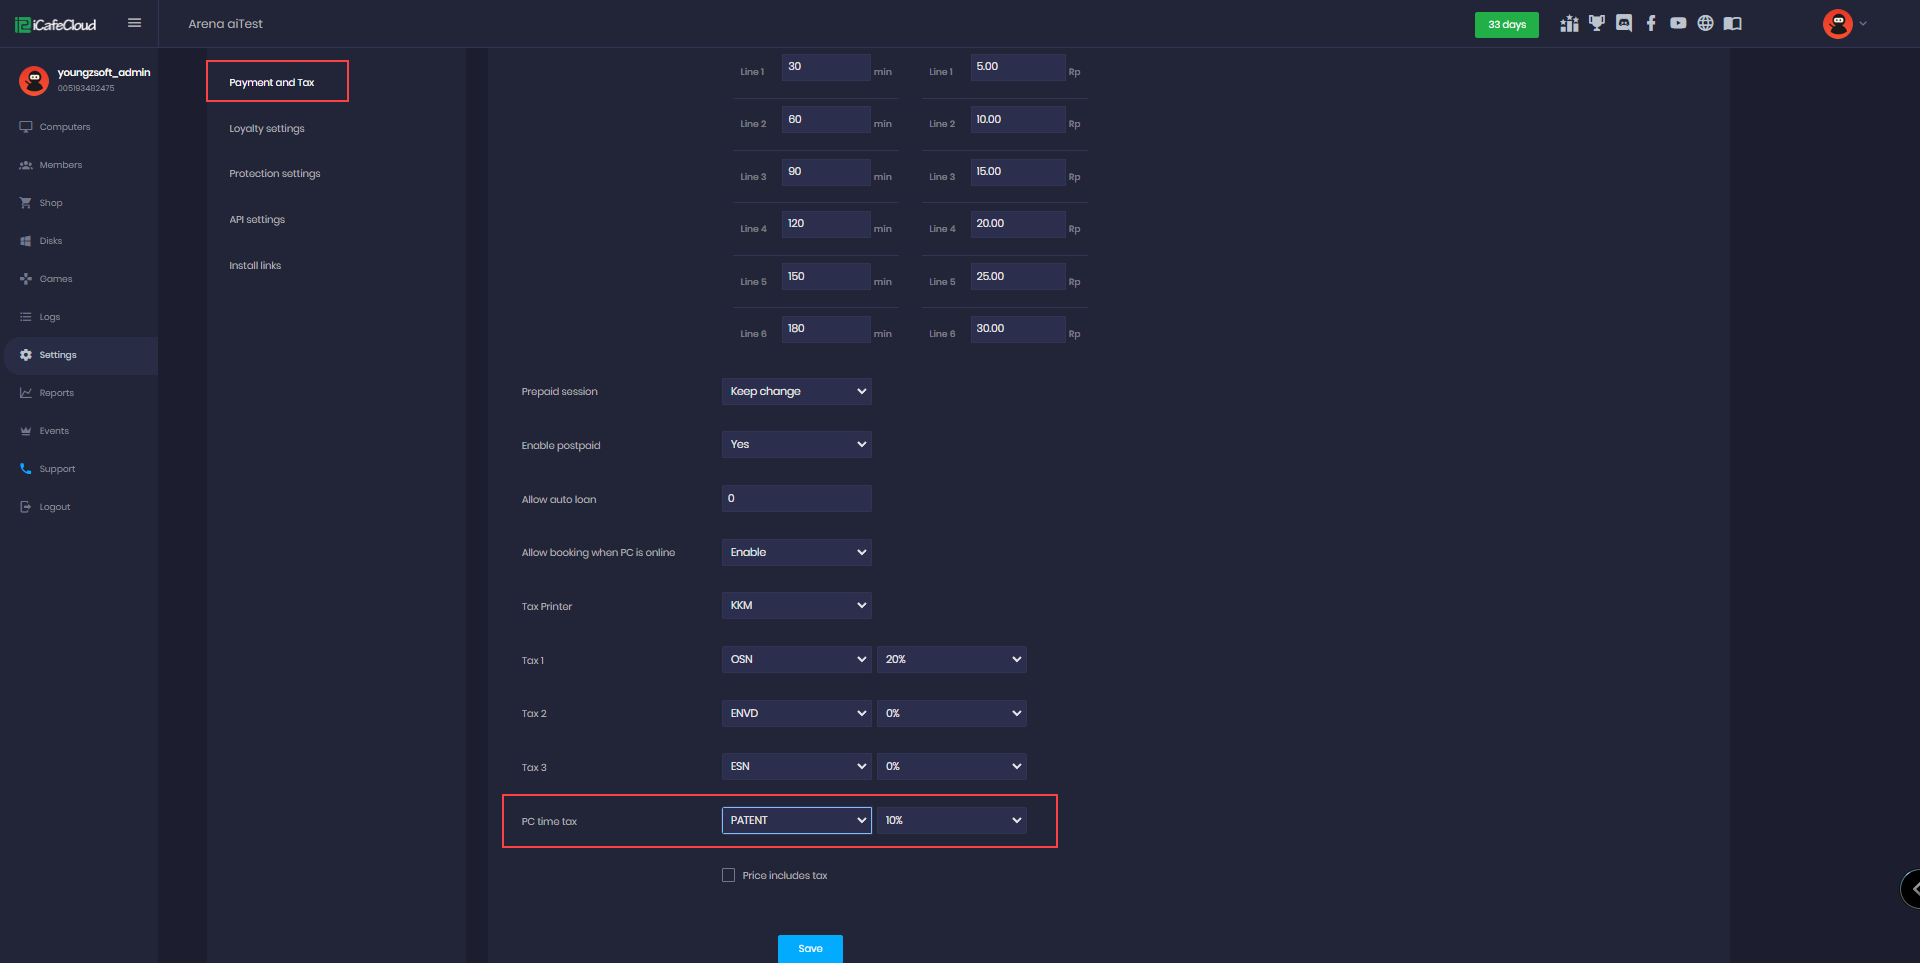The image size is (1920, 963).
Task: Click the Discord icon in the top bar
Action: (x=1624, y=24)
